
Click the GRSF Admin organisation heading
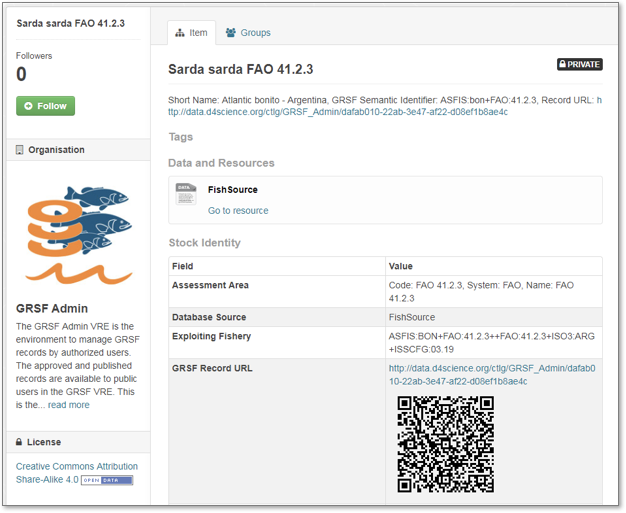click(x=52, y=309)
